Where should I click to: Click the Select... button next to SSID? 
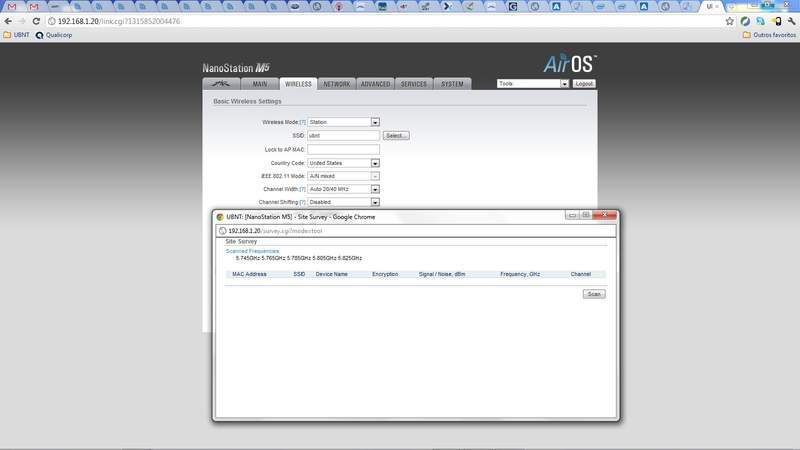coord(396,136)
